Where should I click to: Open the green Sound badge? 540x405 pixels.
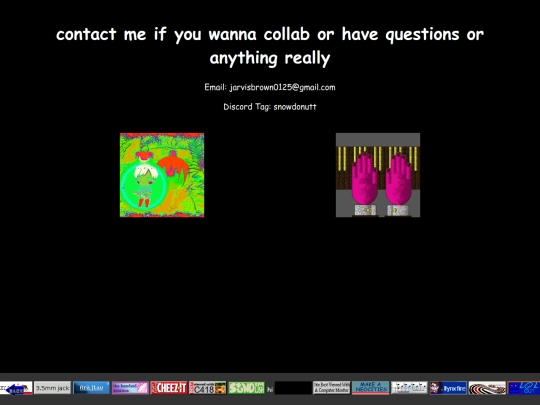[x=247, y=388]
